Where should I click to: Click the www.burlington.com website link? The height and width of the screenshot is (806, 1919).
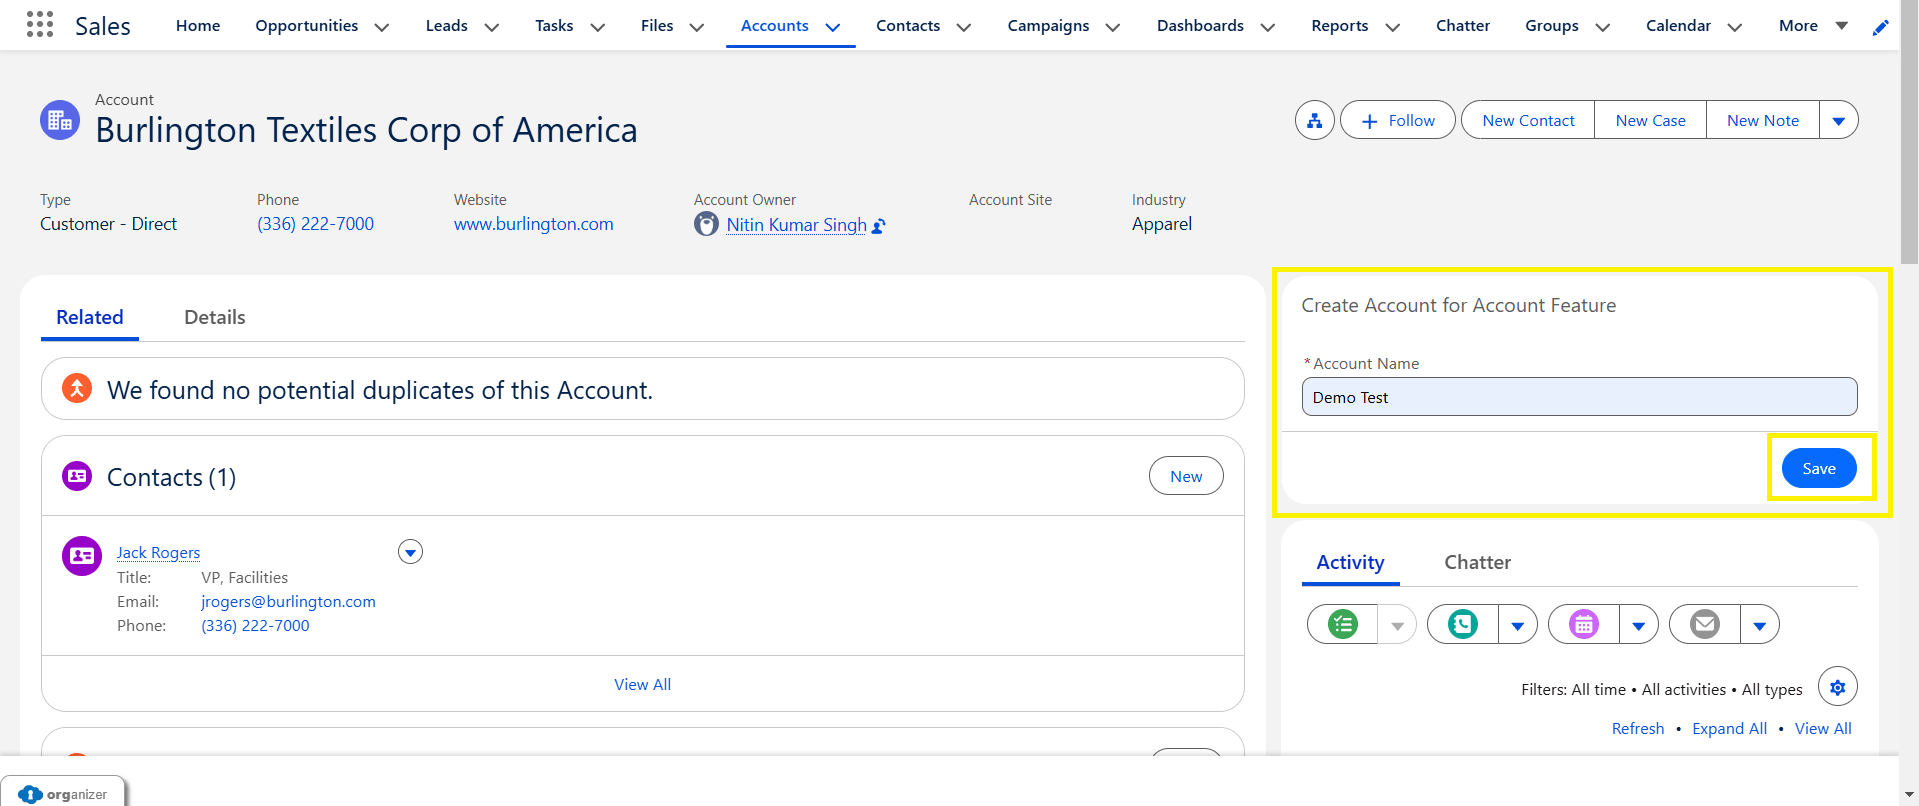pos(533,224)
